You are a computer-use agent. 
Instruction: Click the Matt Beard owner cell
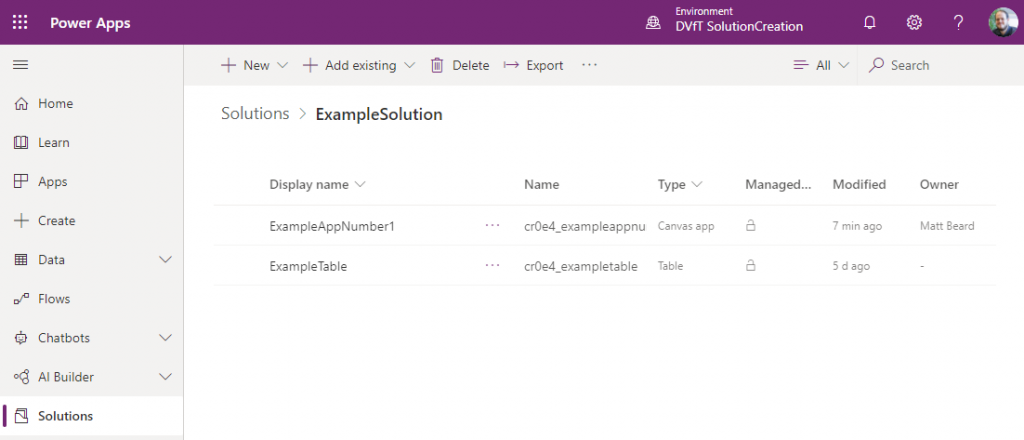pyautogui.click(x=947, y=227)
